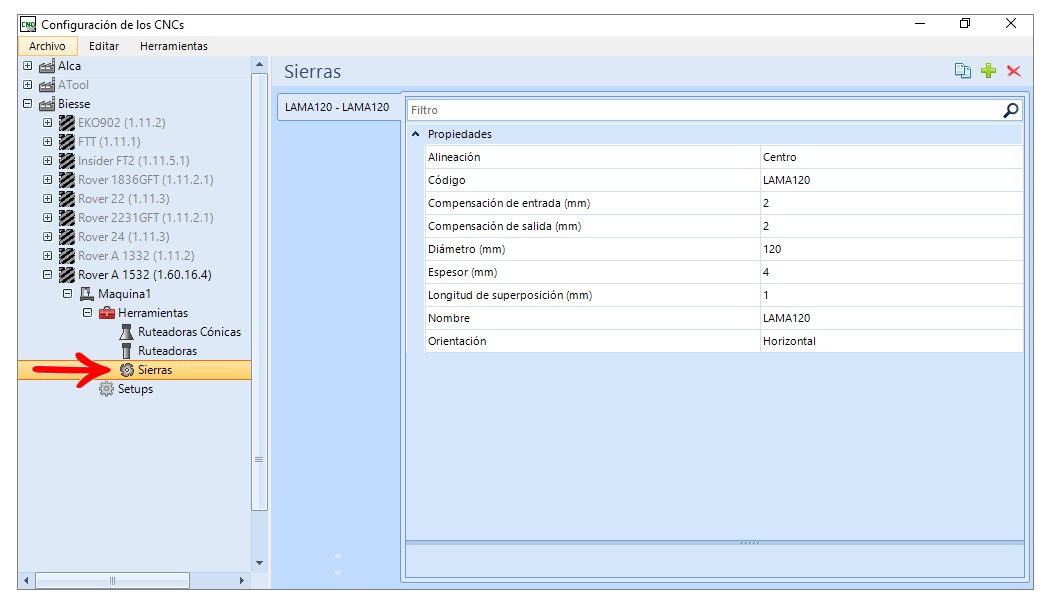Viewport: 1046px width, 610px height.
Task: Click the EKO902 machine icon
Action: [x=67, y=123]
